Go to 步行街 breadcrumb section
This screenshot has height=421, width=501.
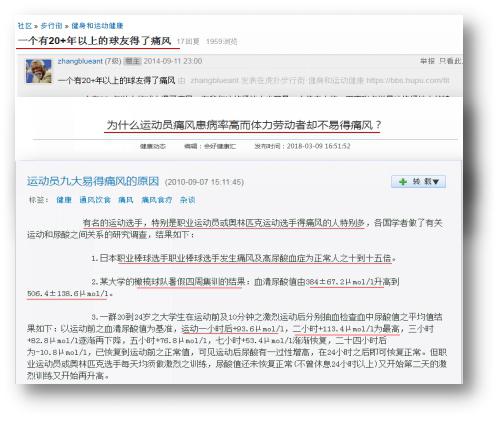[51, 26]
